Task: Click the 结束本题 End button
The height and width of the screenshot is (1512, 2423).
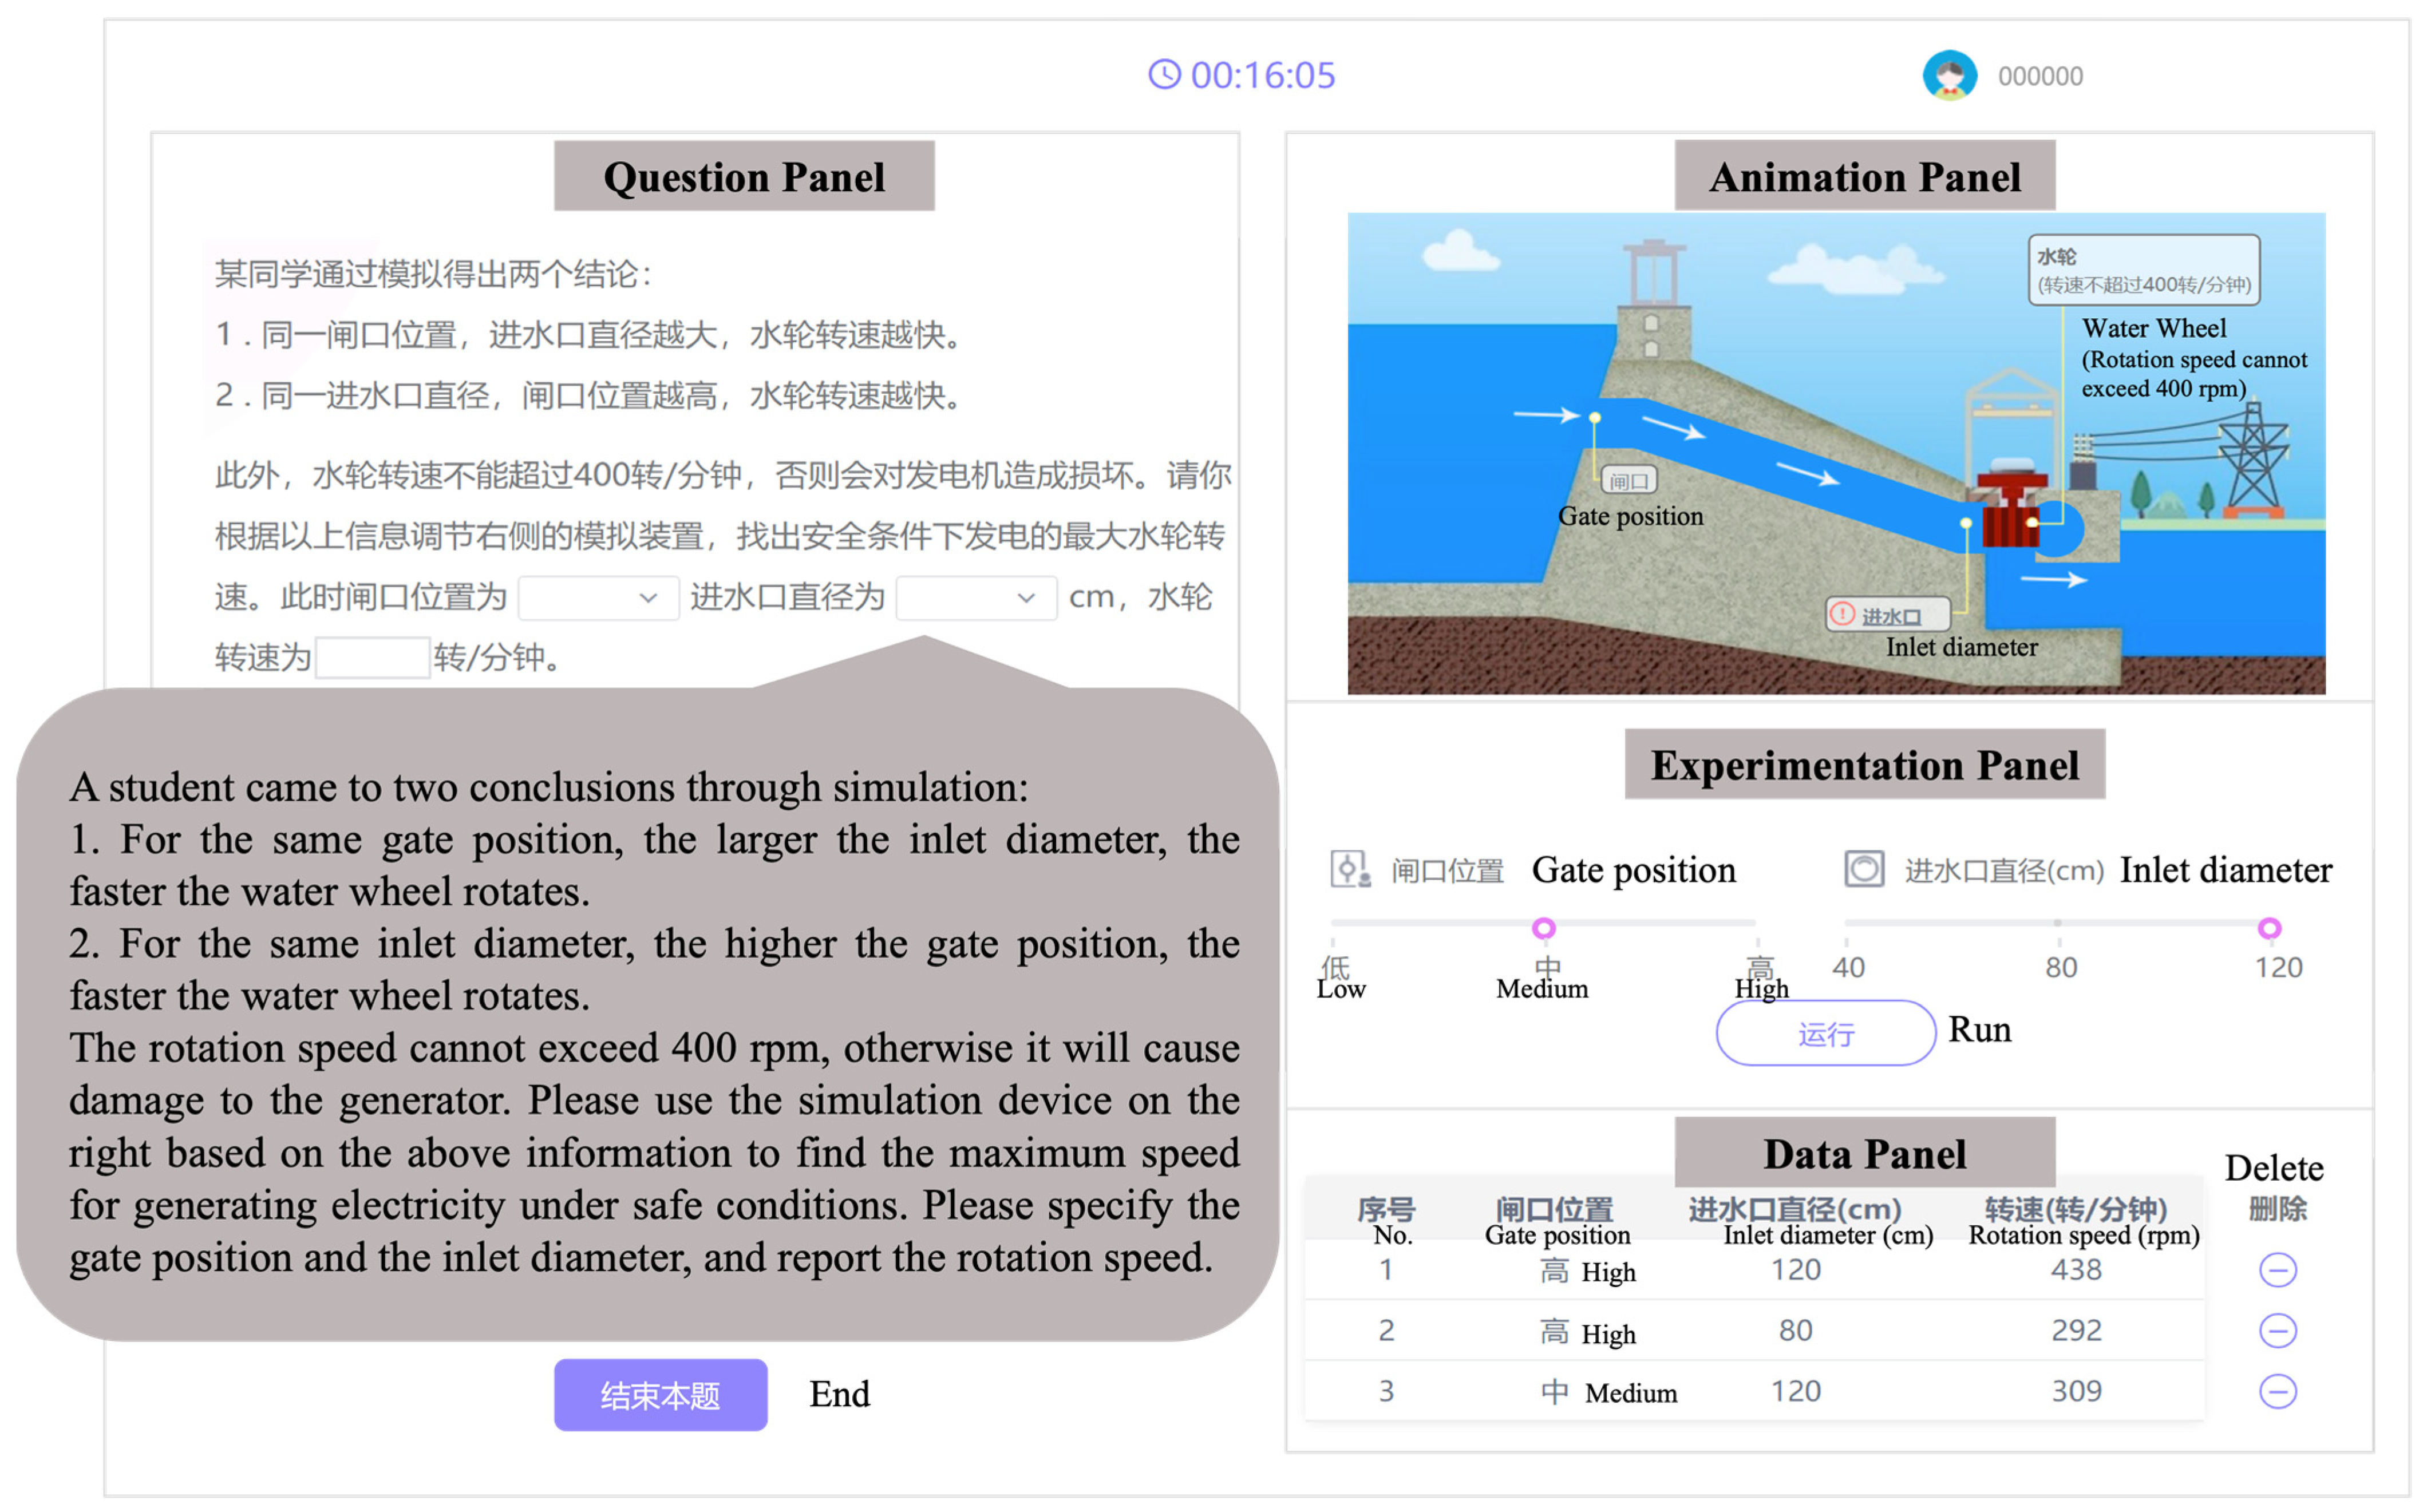Action: 660,1394
